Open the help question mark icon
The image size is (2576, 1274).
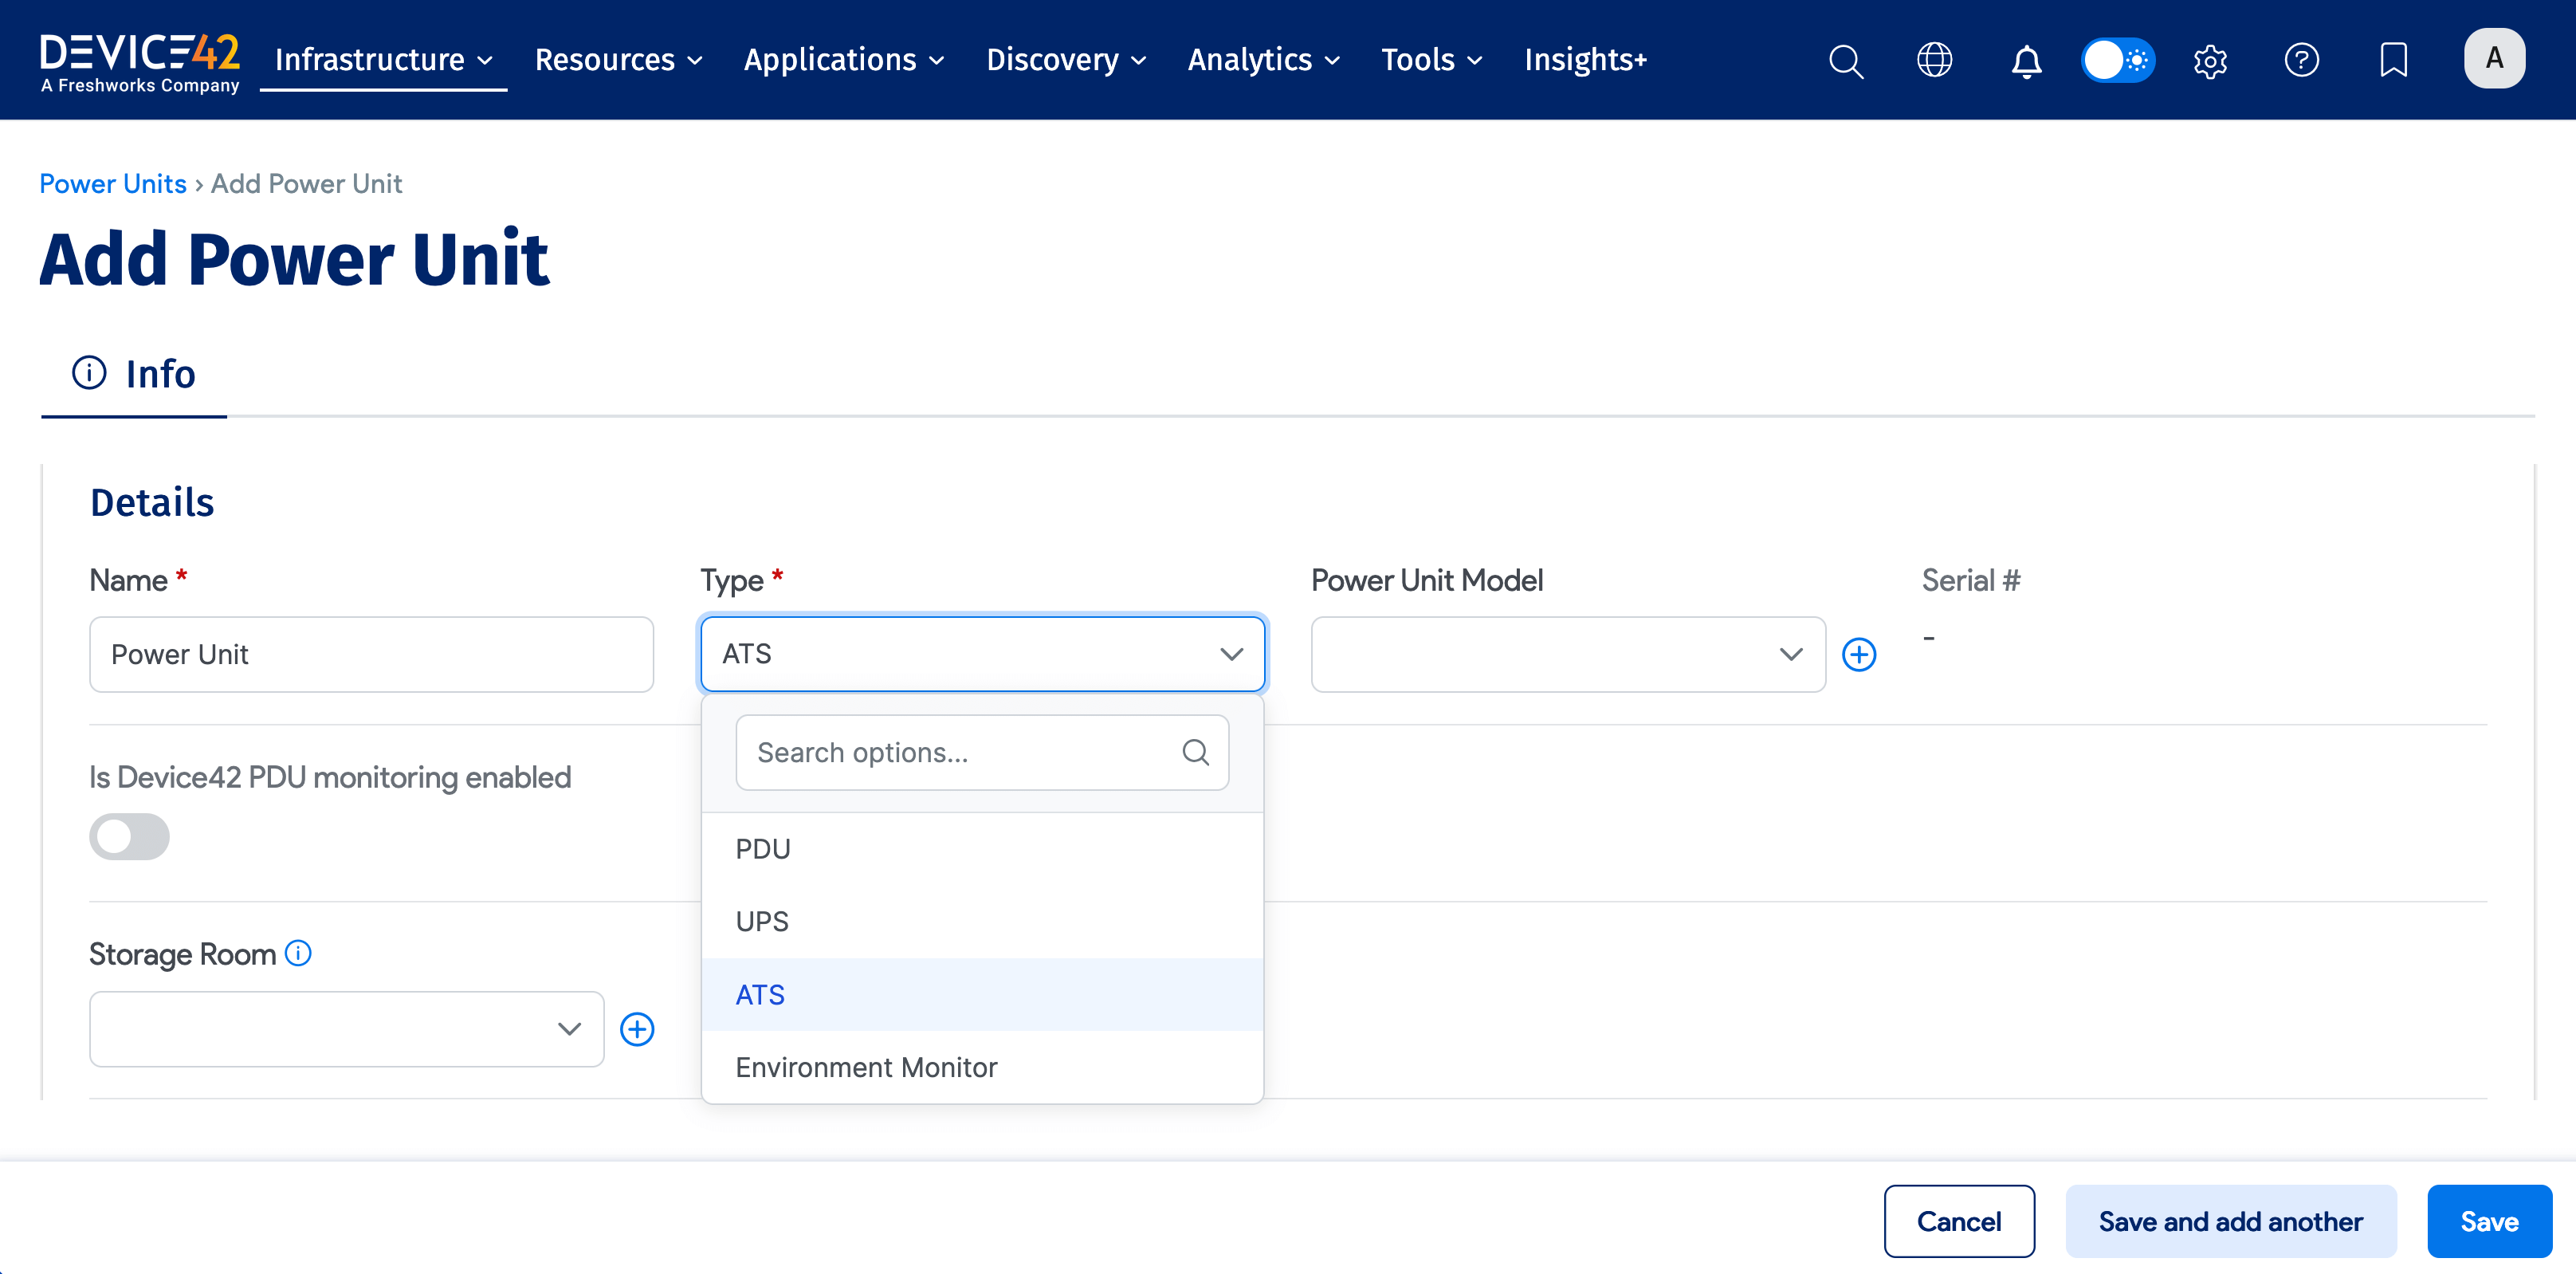2301,60
